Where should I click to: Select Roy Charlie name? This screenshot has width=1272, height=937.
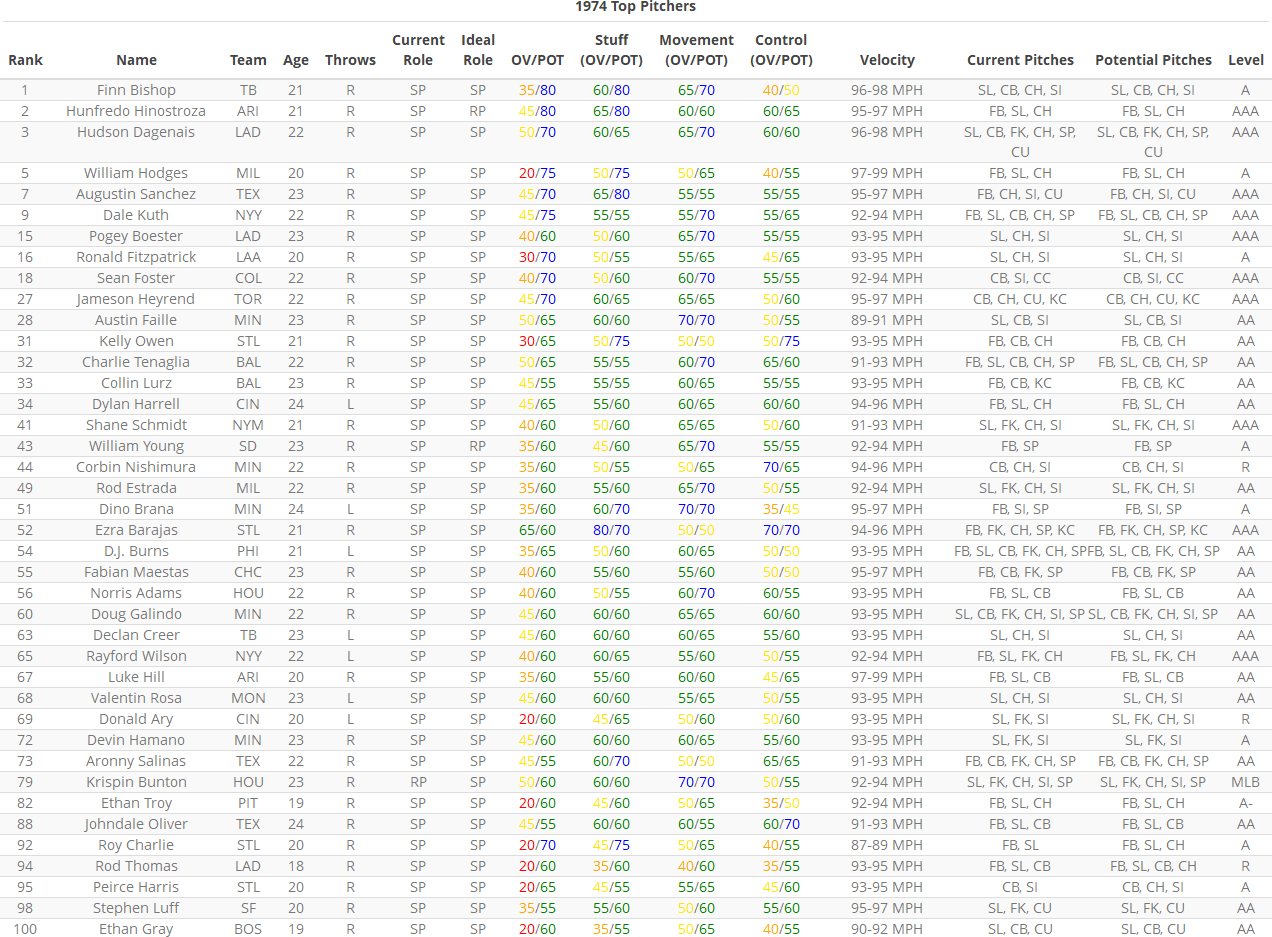[136, 845]
